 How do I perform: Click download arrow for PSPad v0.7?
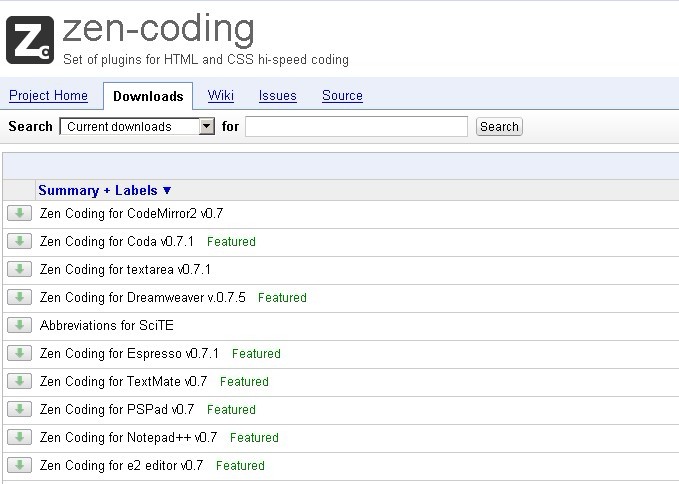(19, 409)
